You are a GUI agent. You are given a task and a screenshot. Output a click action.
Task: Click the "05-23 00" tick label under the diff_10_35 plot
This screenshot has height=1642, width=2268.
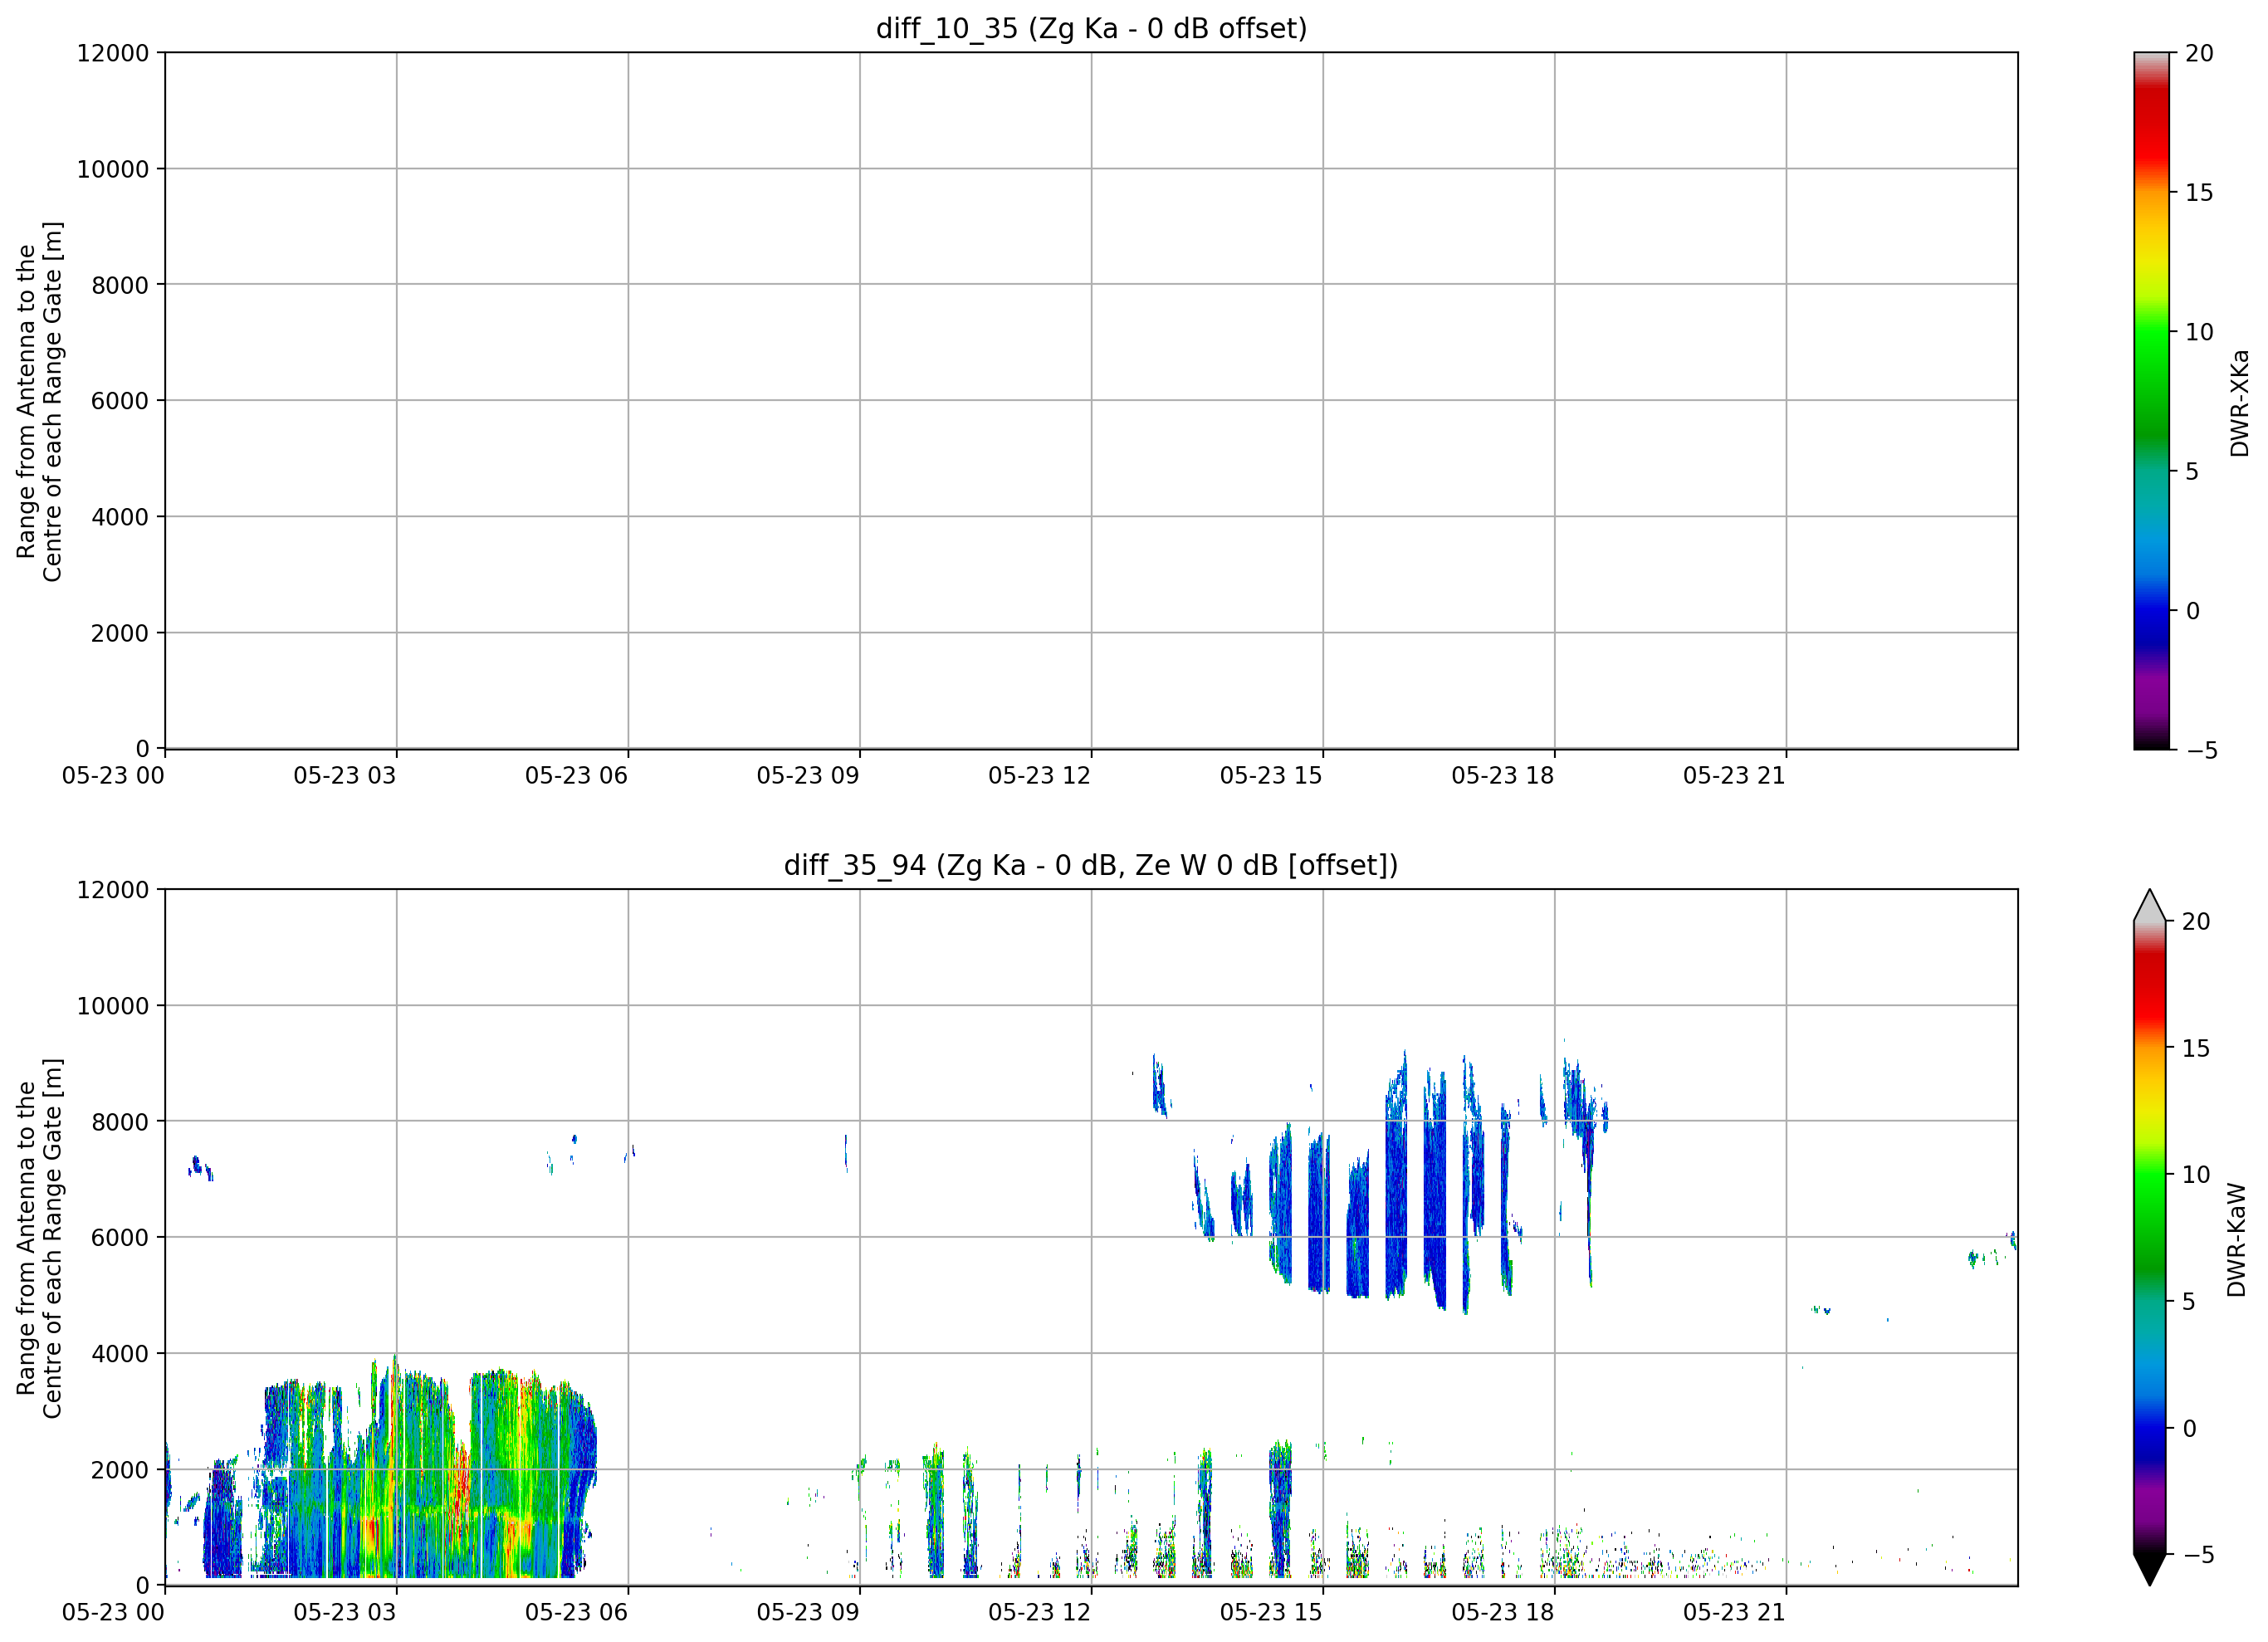click(x=113, y=776)
